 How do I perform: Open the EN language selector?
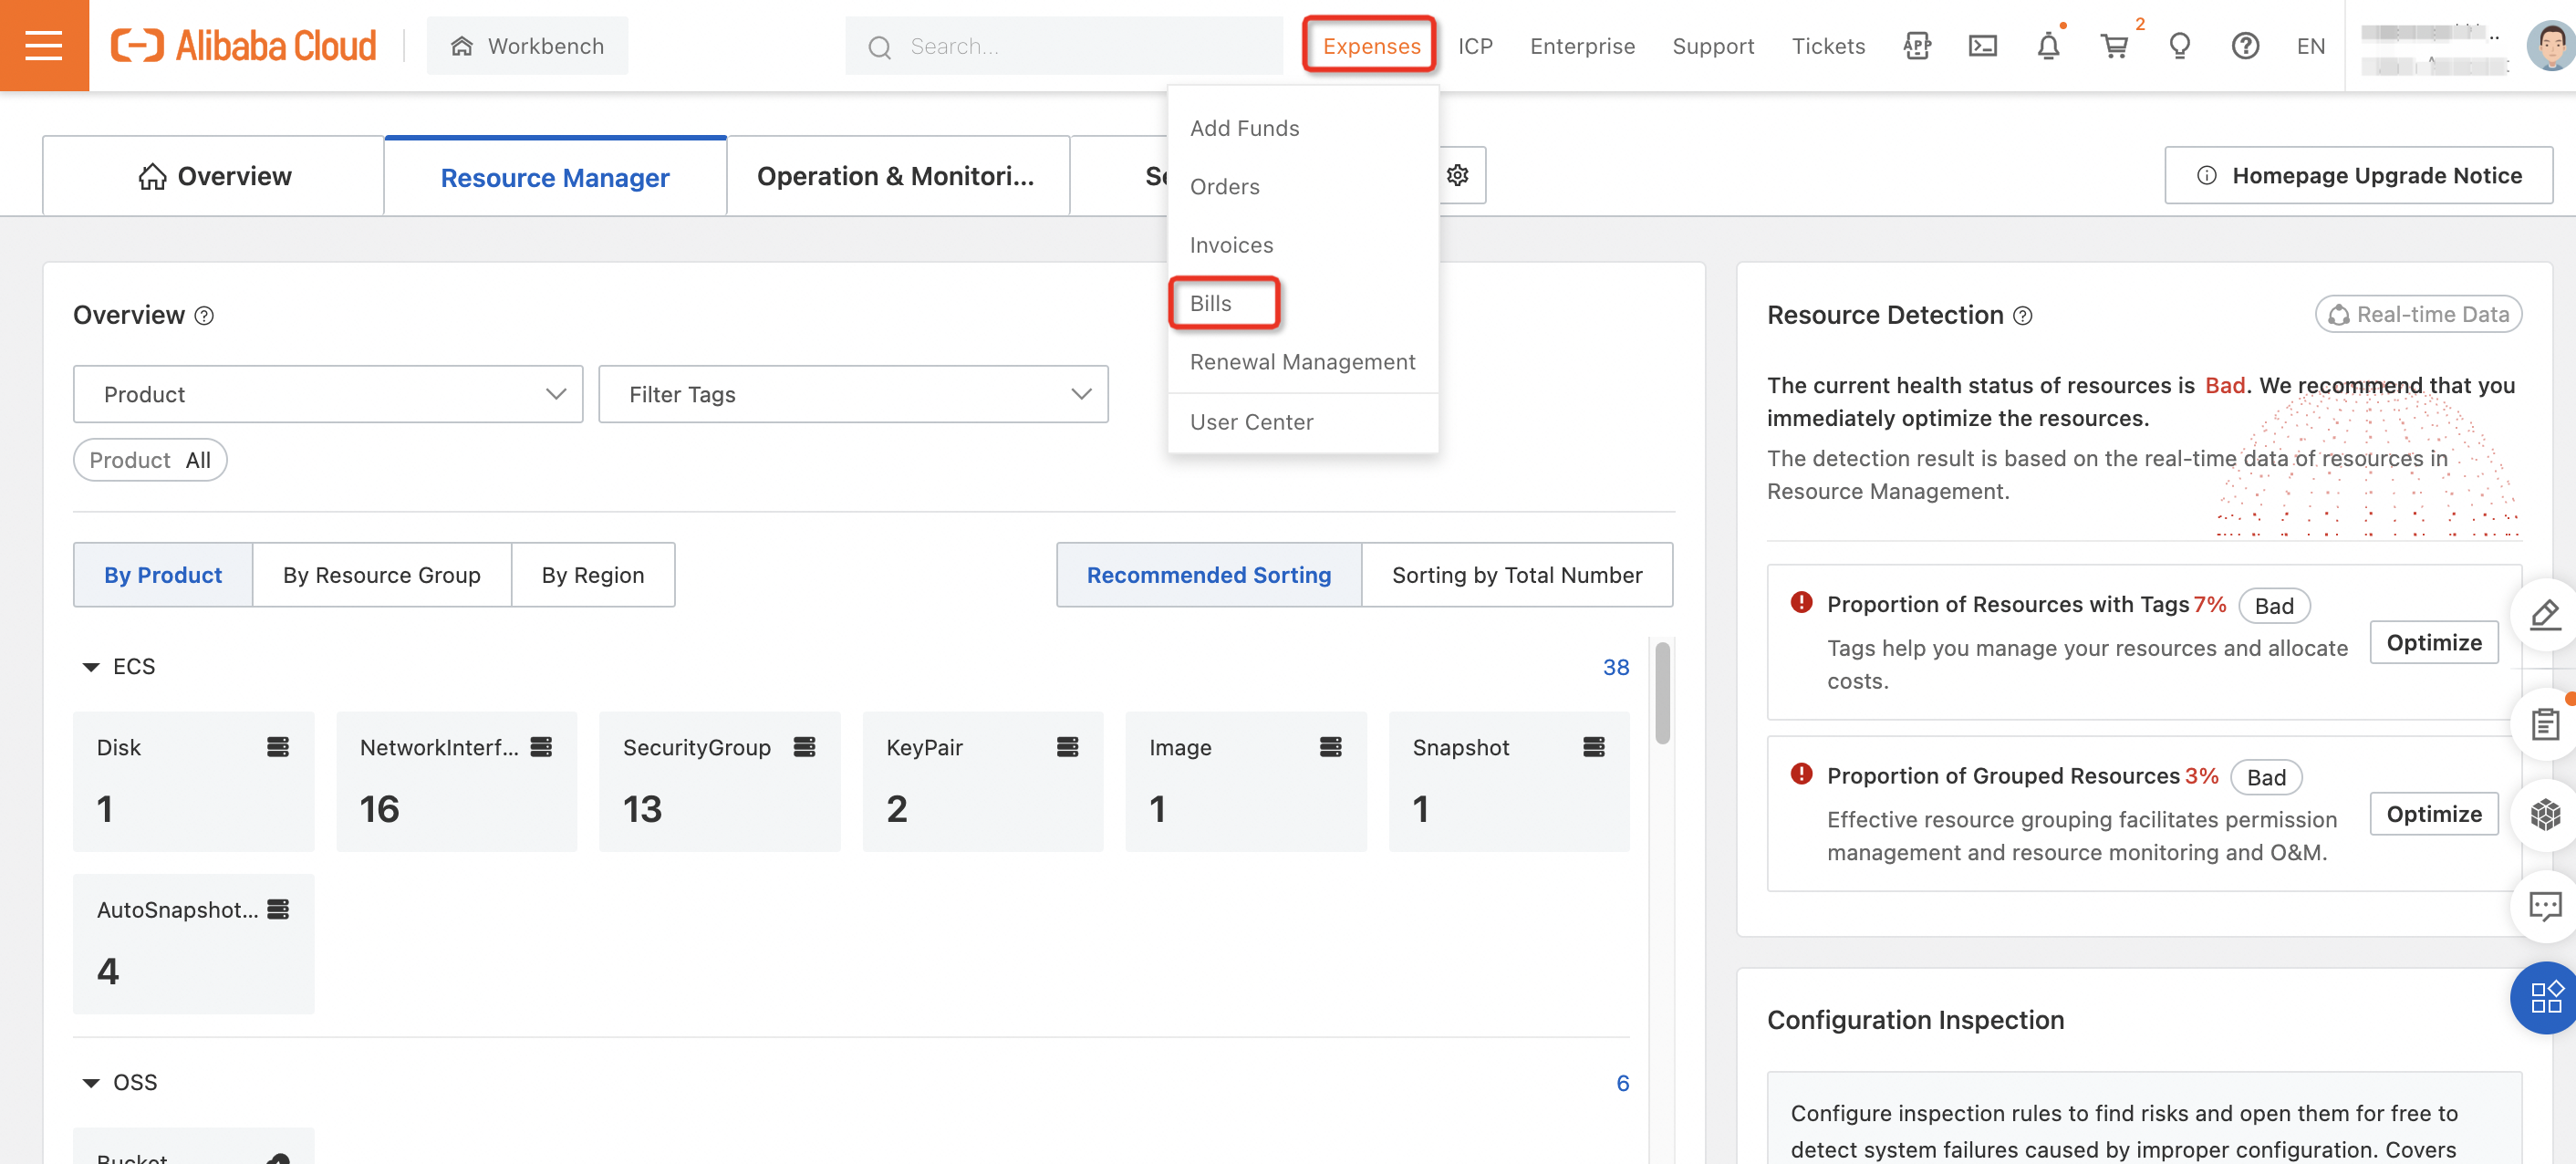[2311, 46]
